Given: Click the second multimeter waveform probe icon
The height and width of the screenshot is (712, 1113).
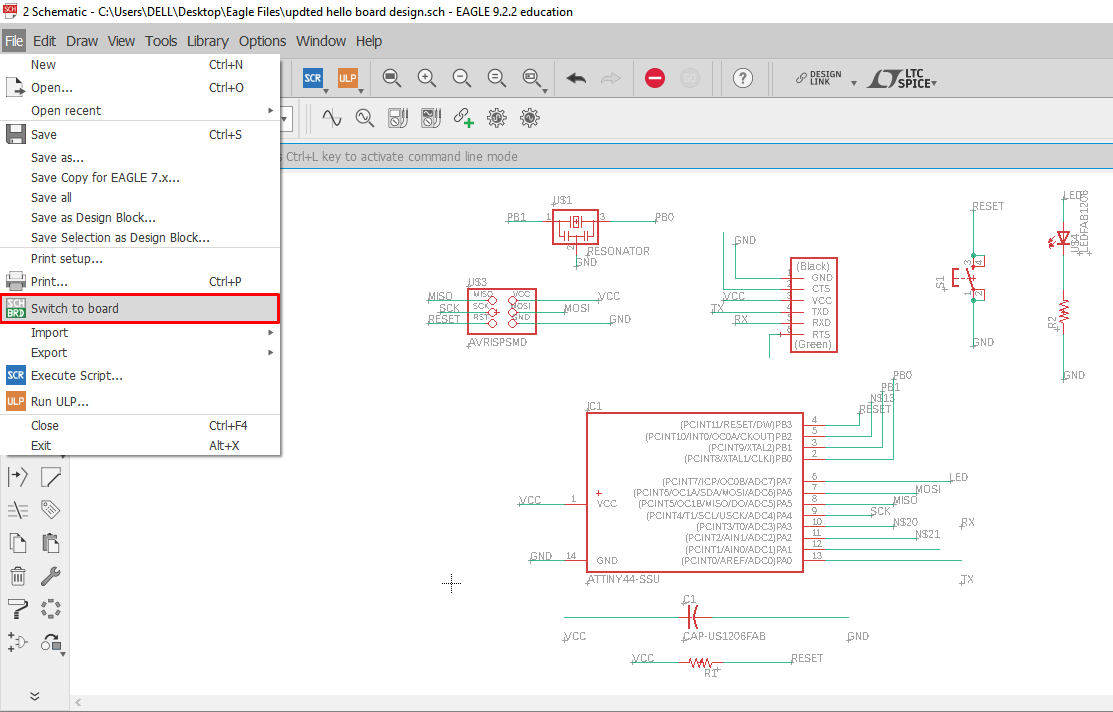Looking at the screenshot, I should (x=431, y=118).
